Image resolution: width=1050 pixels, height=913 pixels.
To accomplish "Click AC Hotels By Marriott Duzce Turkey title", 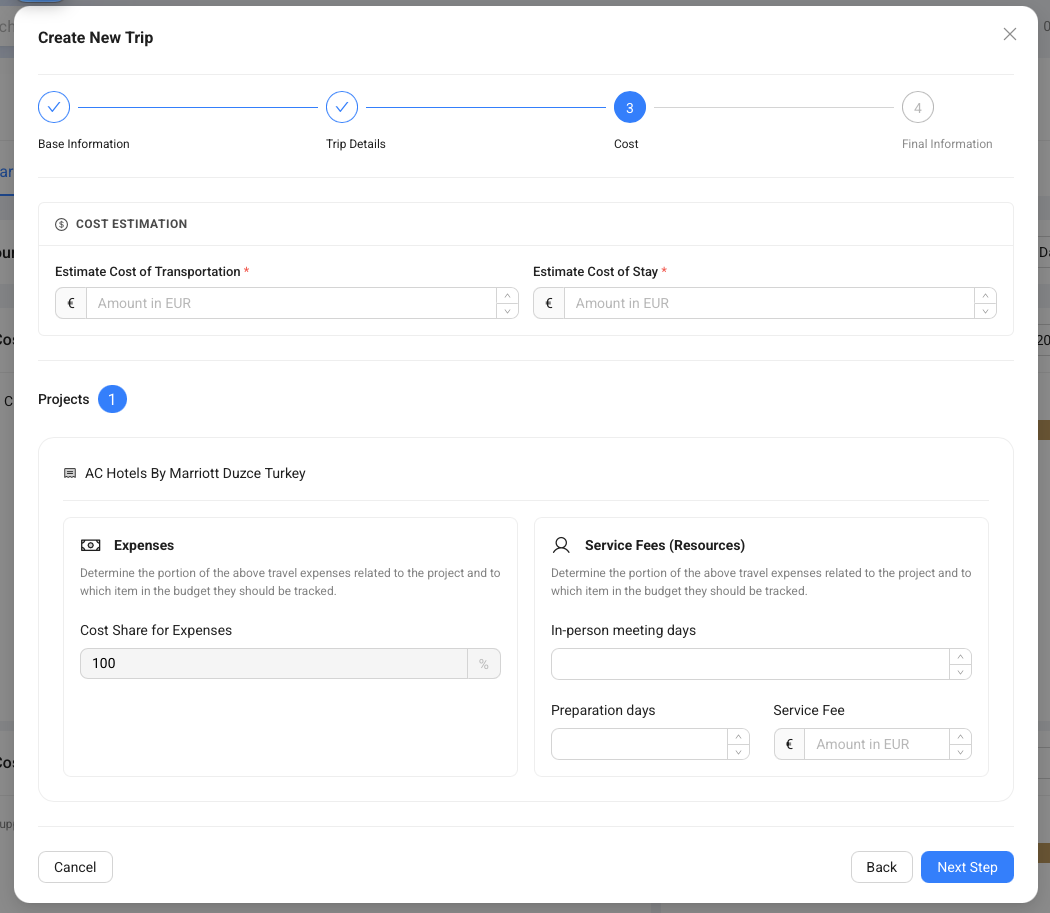I will click(195, 474).
